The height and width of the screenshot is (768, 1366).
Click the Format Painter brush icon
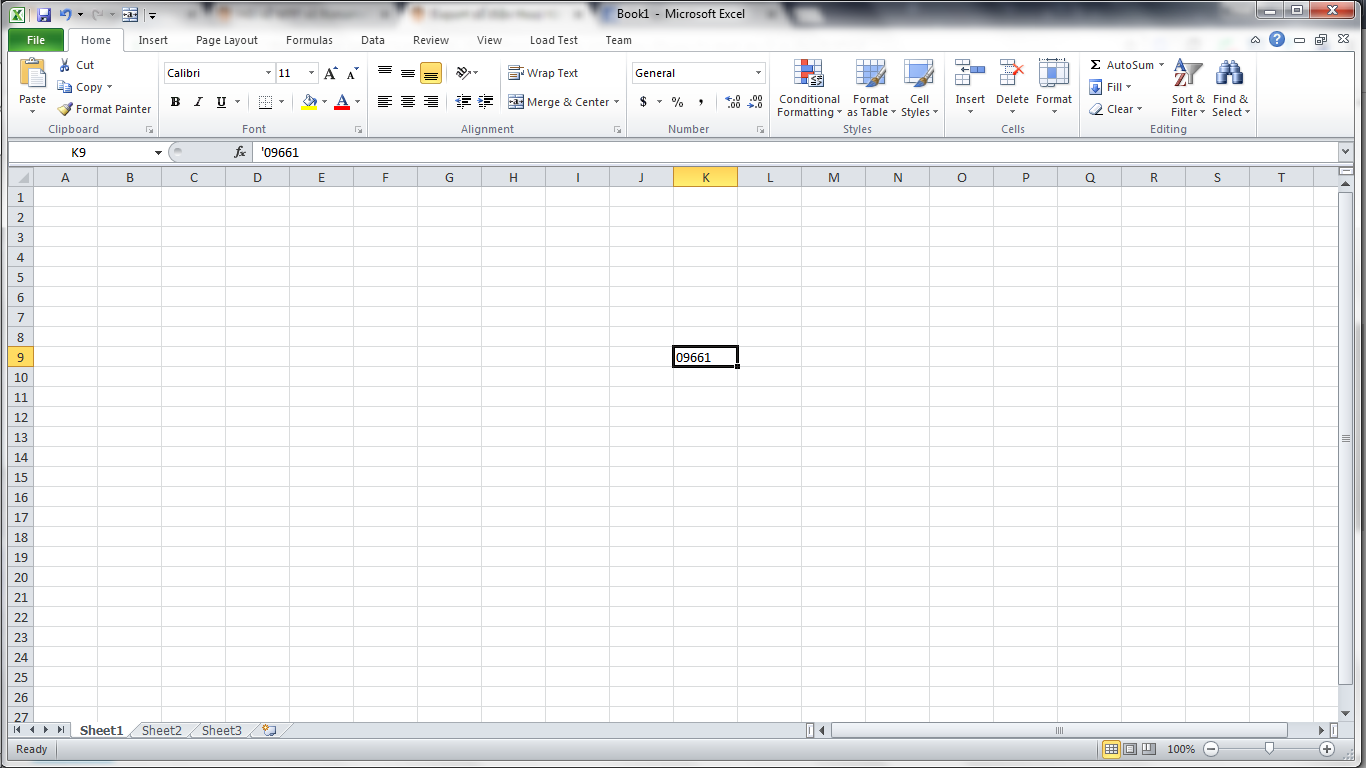66,109
